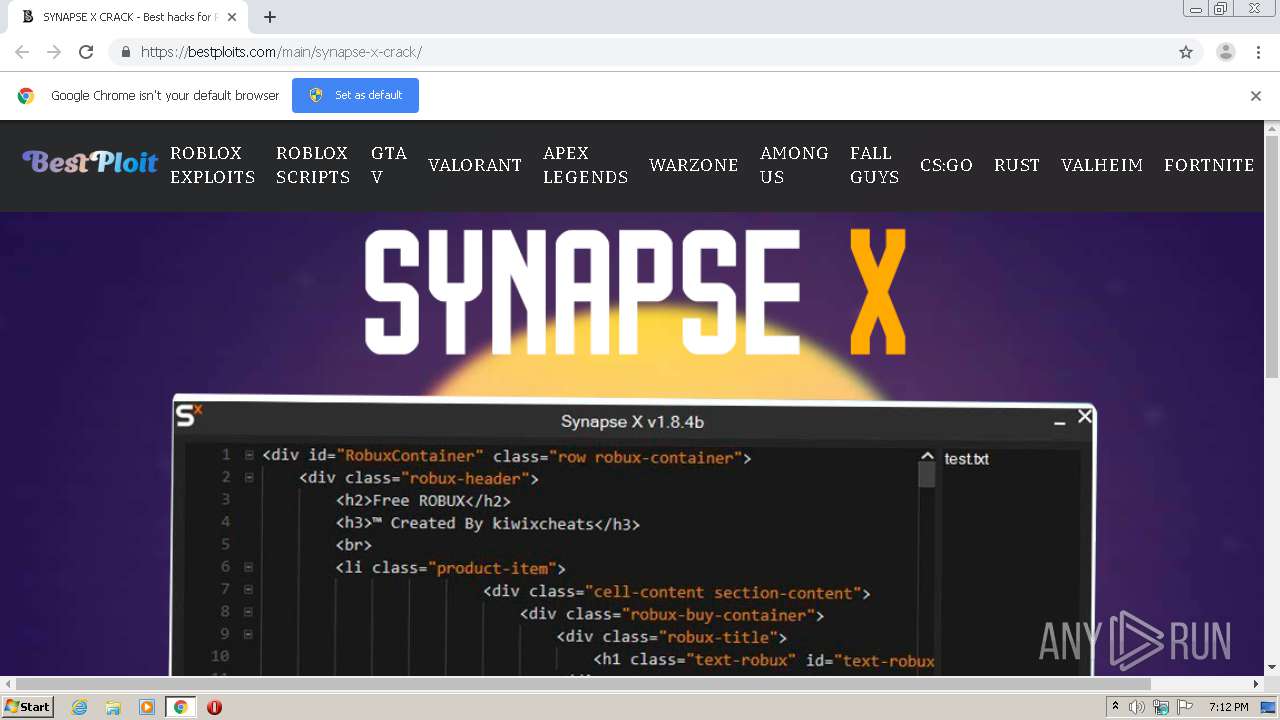The height and width of the screenshot is (720, 1280).
Task: Switch to Chrome taskbar button
Action: click(x=180, y=707)
